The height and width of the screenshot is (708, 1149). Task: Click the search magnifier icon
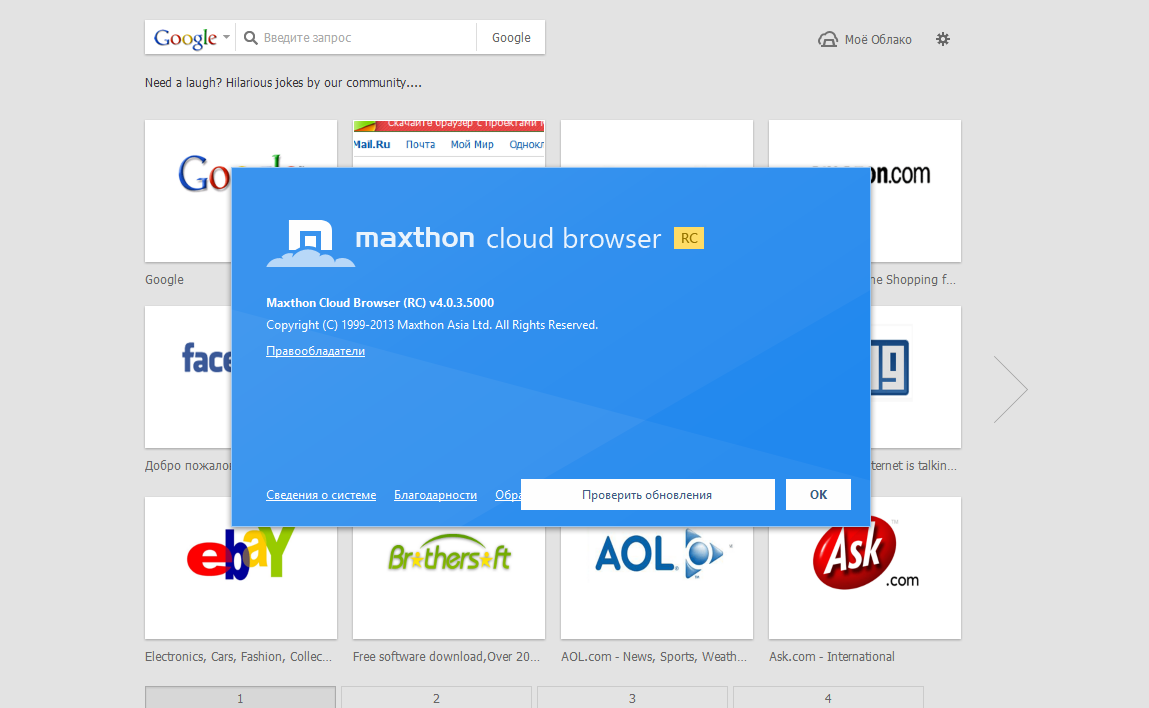[x=251, y=38]
